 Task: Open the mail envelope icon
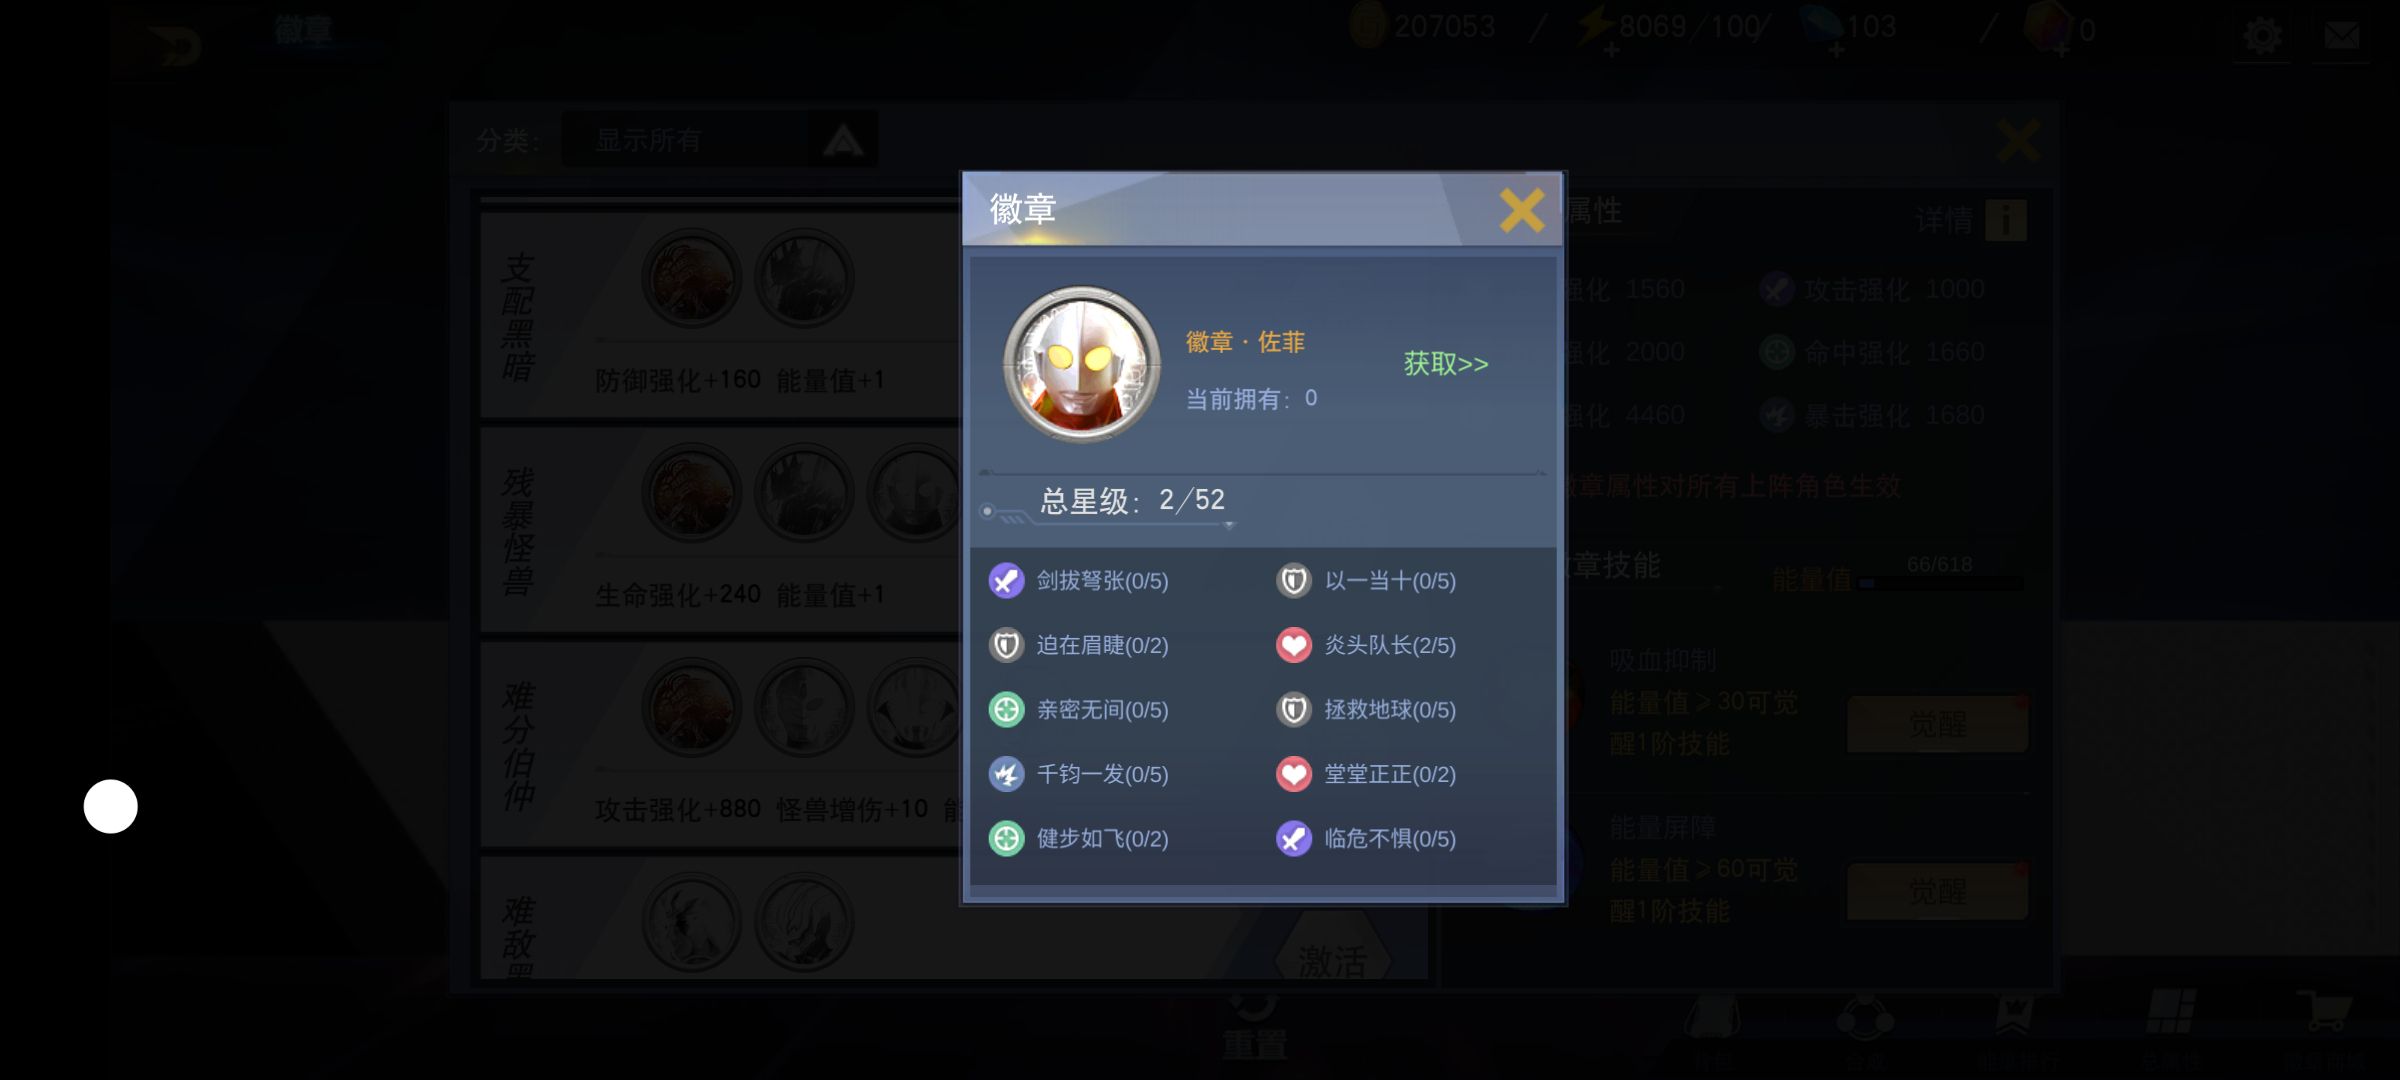click(2342, 36)
